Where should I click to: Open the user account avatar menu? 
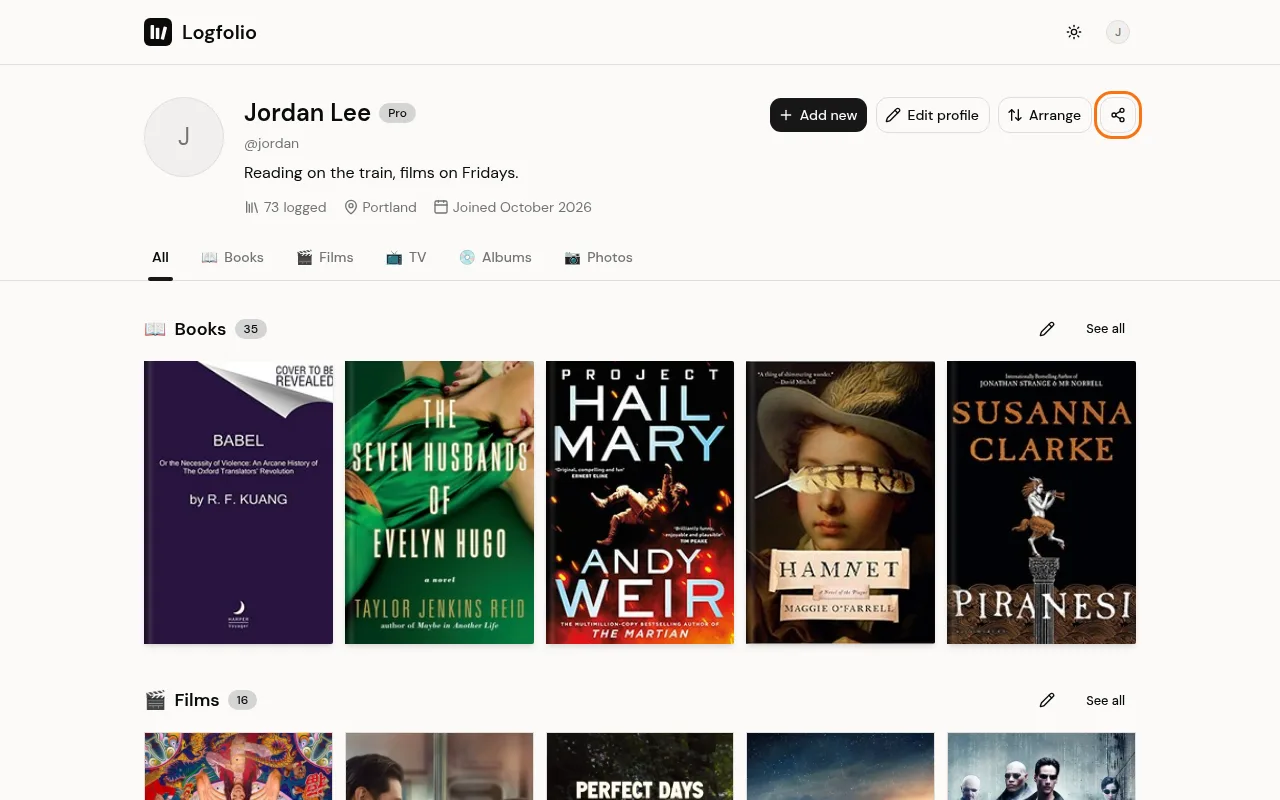coord(1118,33)
